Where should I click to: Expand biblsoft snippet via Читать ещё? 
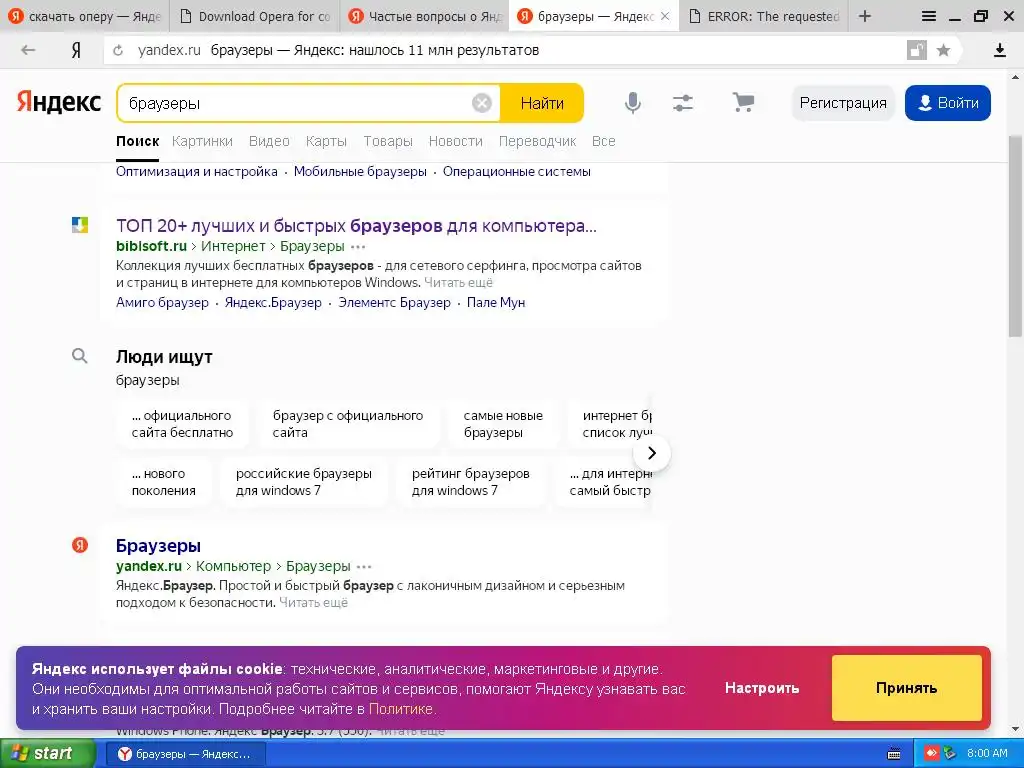pyautogui.click(x=458, y=283)
